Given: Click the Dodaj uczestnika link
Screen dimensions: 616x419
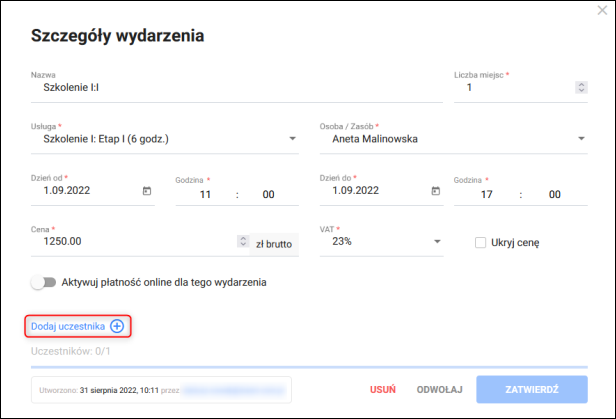Looking at the screenshot, I should [68, 326].
